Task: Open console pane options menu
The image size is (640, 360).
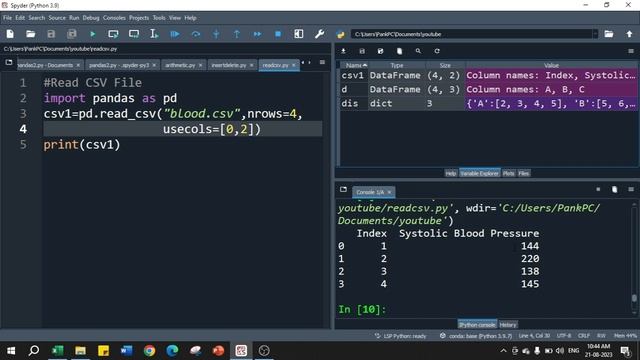Action: point(631,189)
